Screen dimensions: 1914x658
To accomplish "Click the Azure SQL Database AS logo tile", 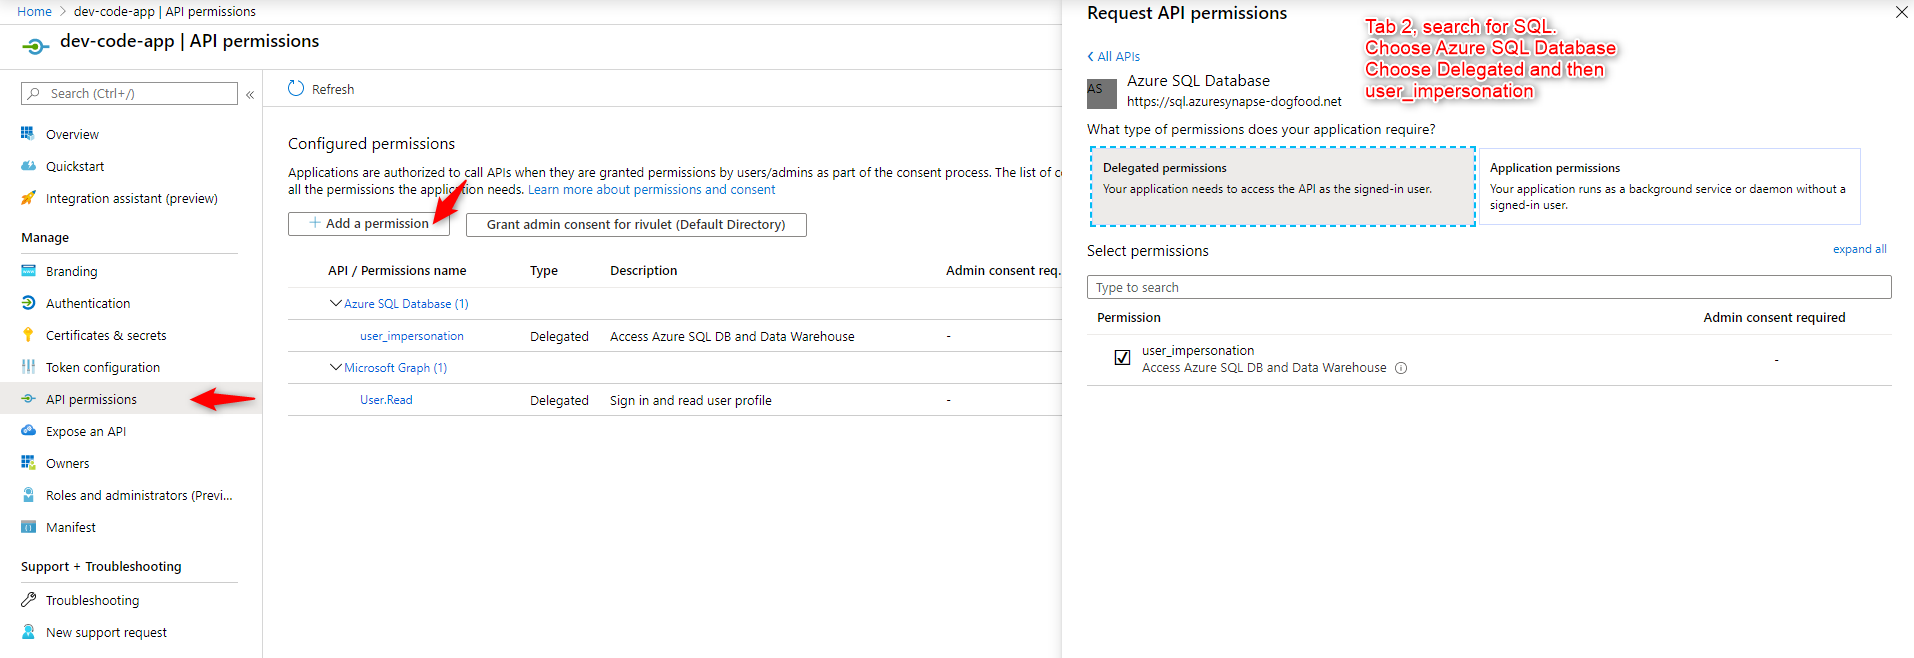I will pyautogui.click(x=1101, y=93).
